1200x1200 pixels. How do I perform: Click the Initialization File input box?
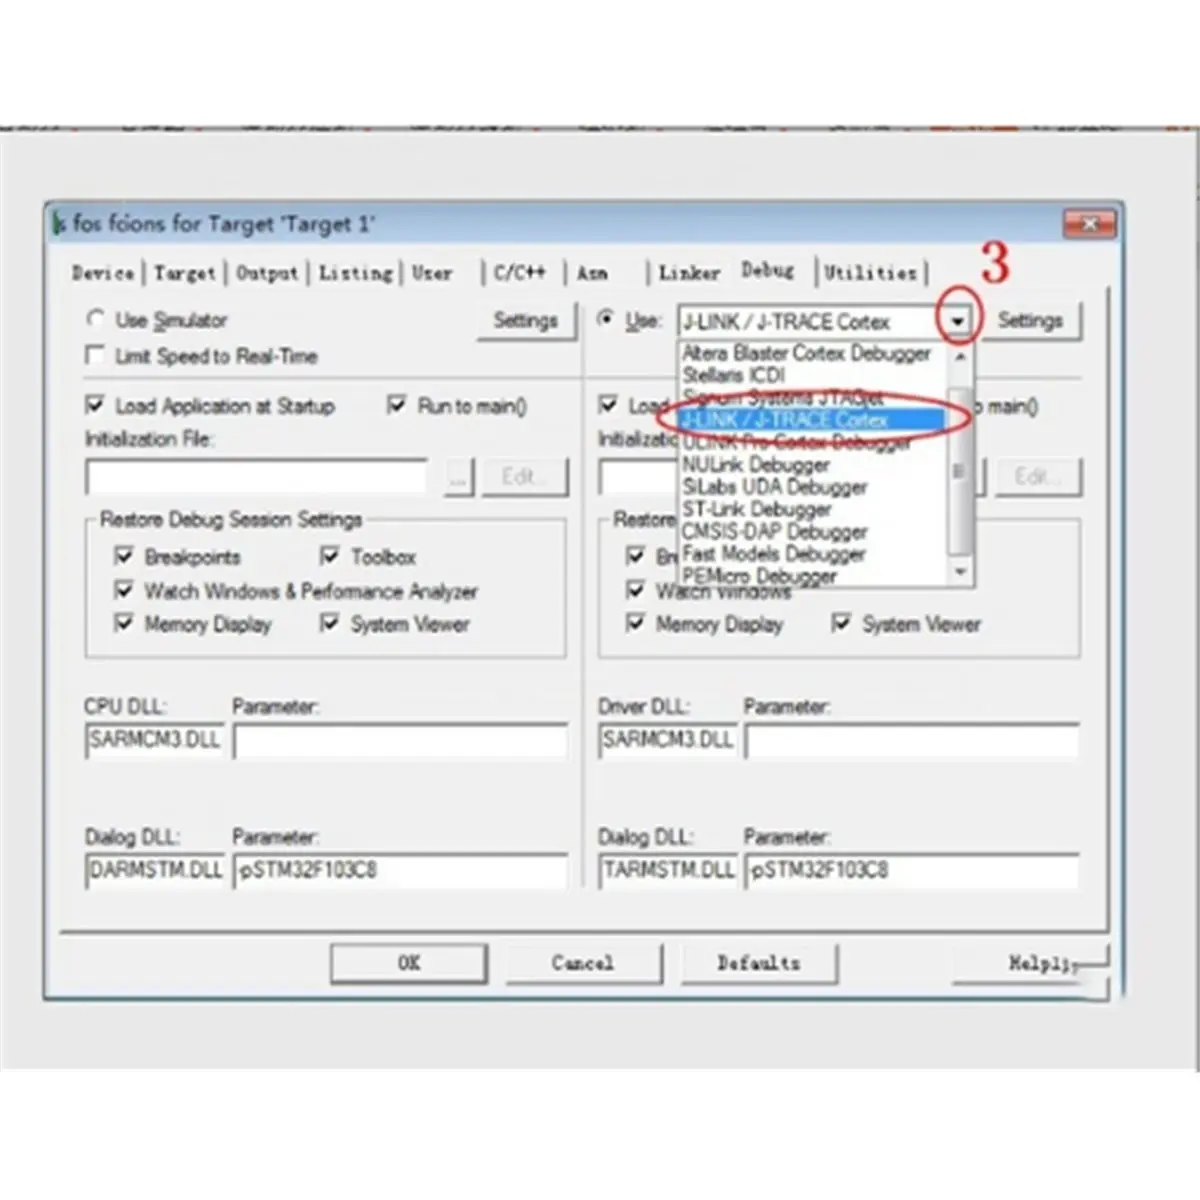255,476
